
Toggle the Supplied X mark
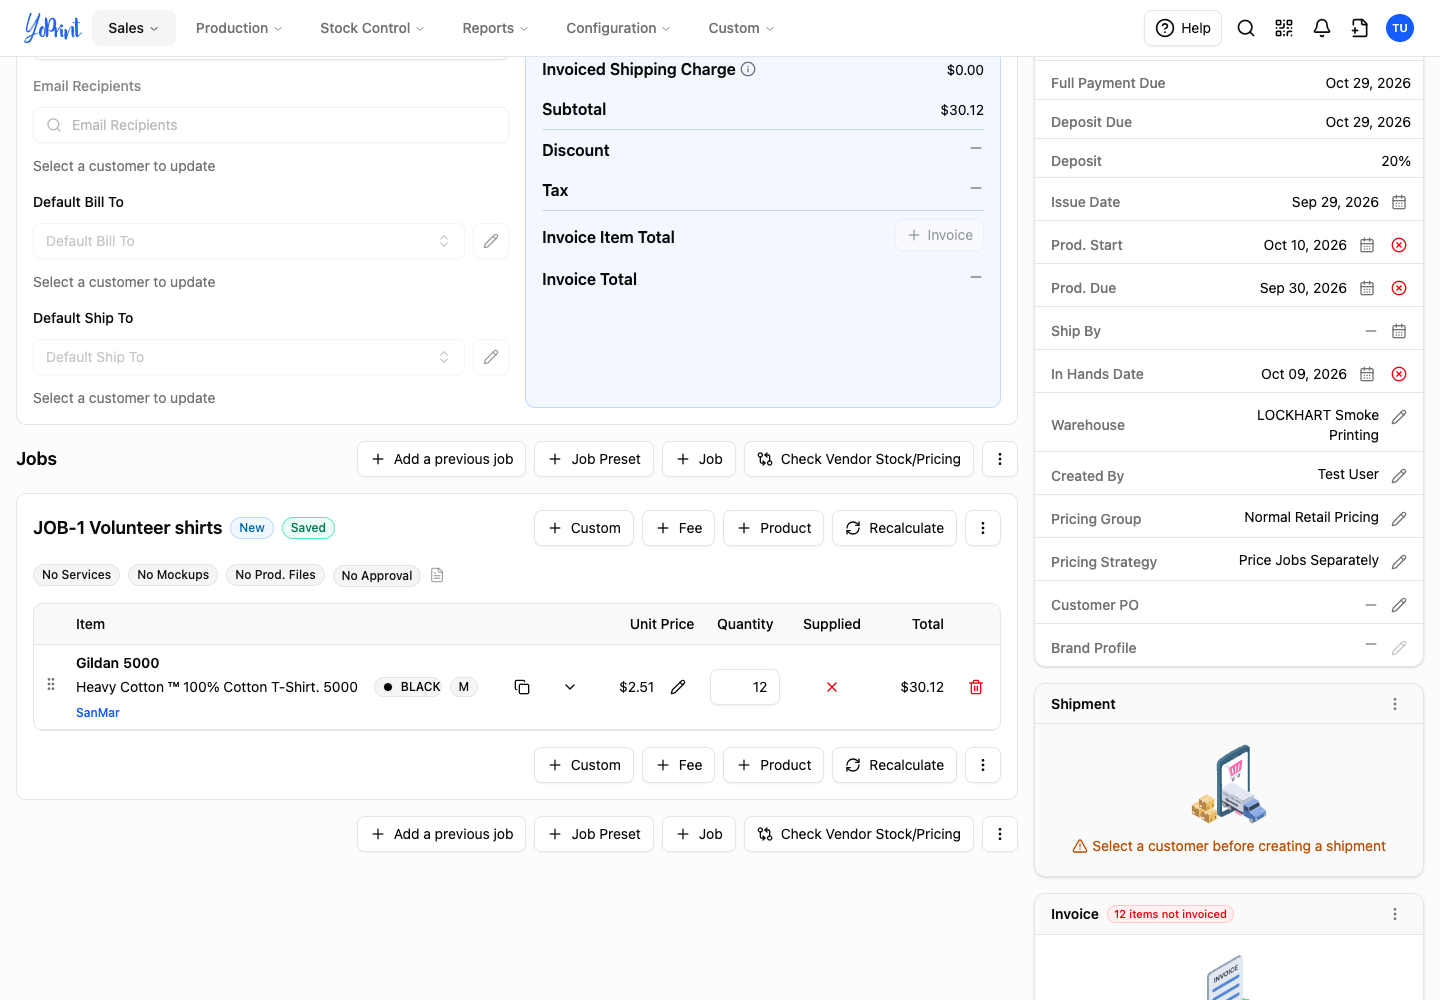click(832, 687)
